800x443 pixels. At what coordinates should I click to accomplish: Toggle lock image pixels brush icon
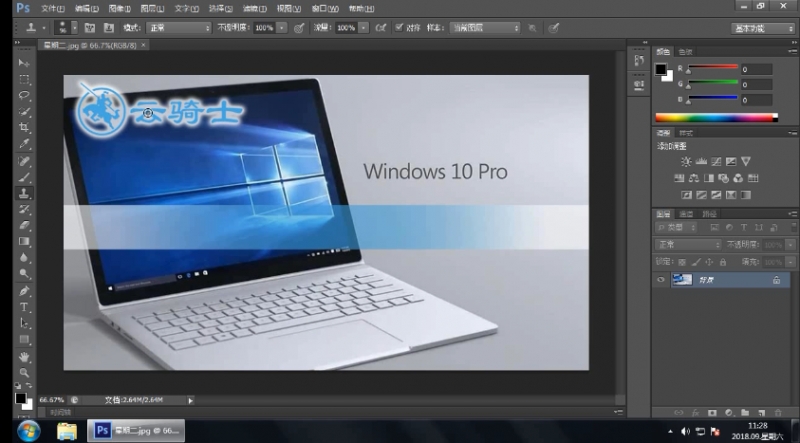click(696, 262)
